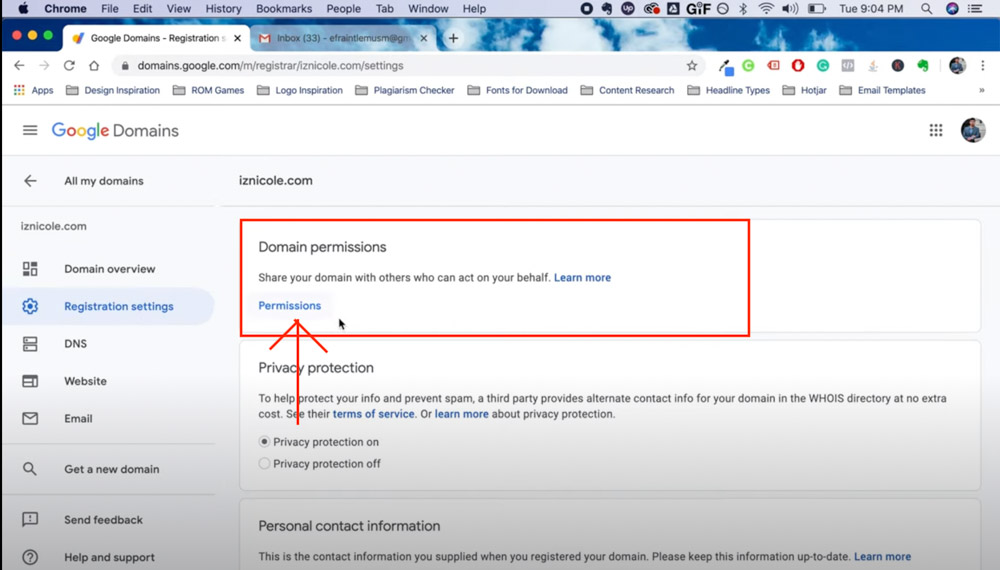
Task: Click the battery status icon
Action: (x=817, y=9)
